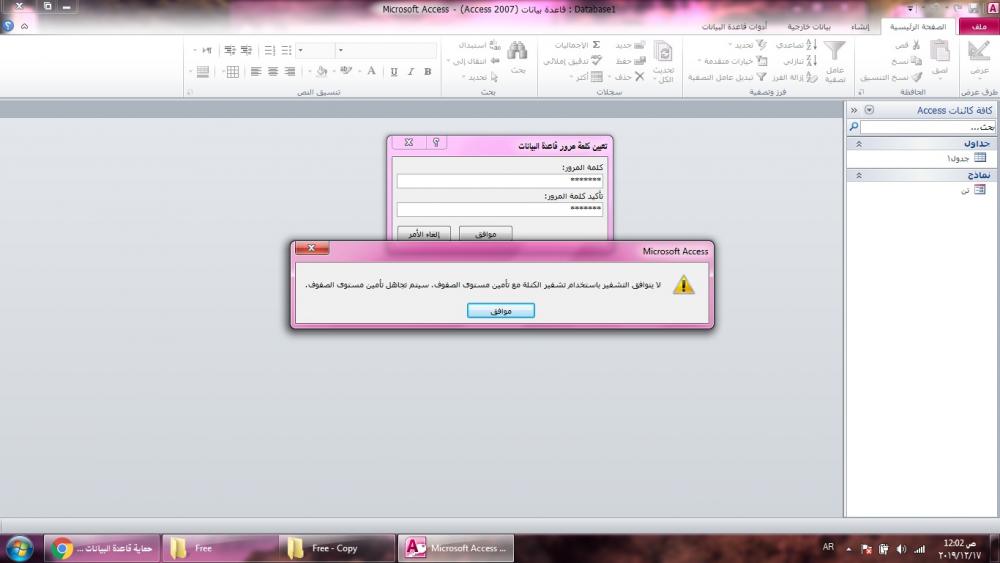
Task: Open the font name combo box
Action: (341, 50)
